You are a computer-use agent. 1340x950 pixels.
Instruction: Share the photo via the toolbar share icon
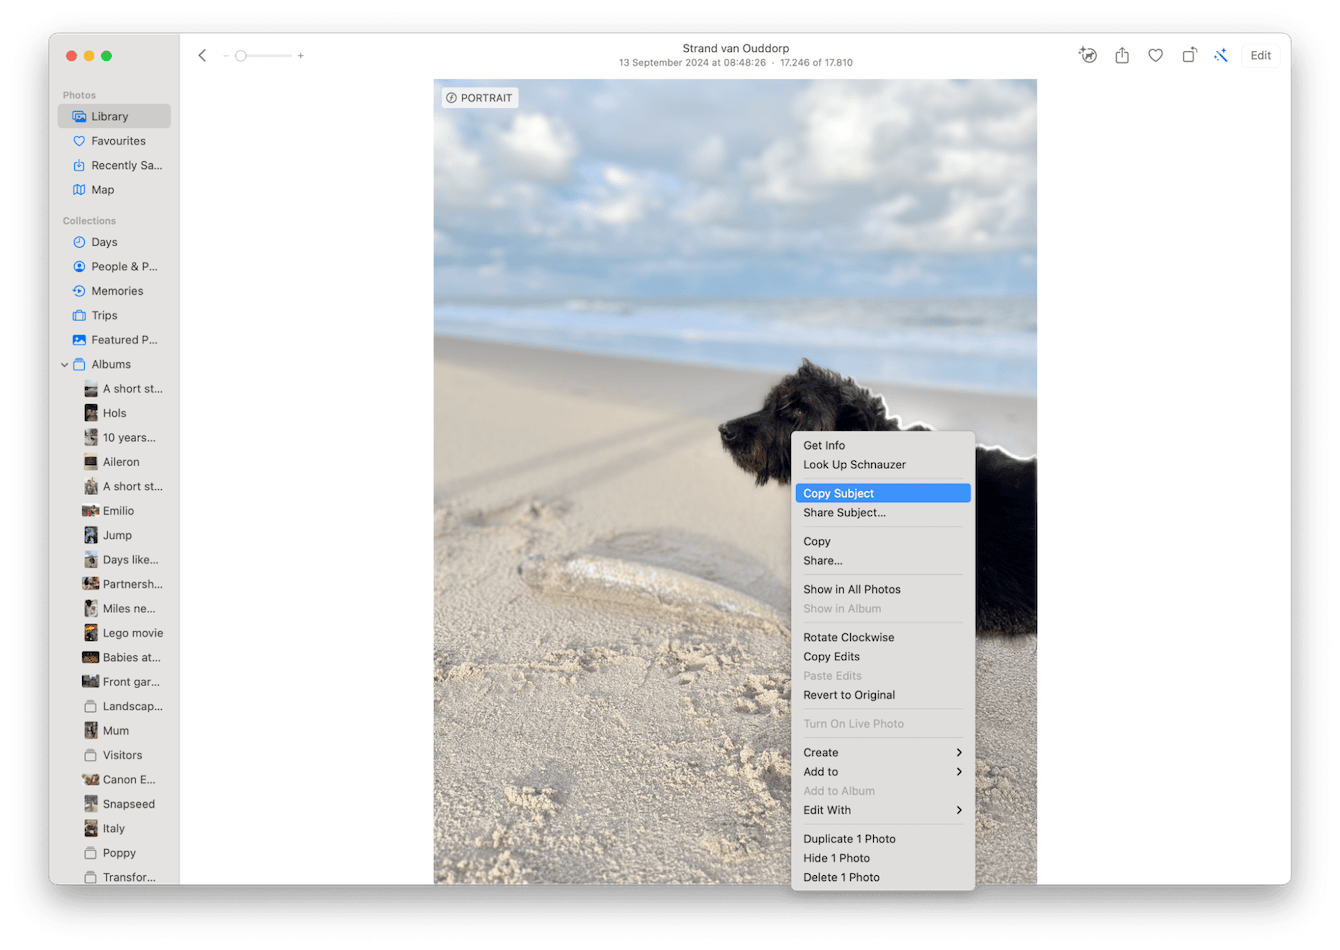1121,55
